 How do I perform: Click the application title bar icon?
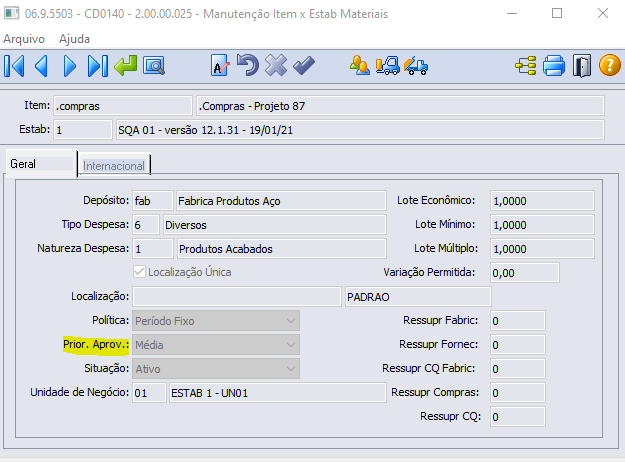12,13
